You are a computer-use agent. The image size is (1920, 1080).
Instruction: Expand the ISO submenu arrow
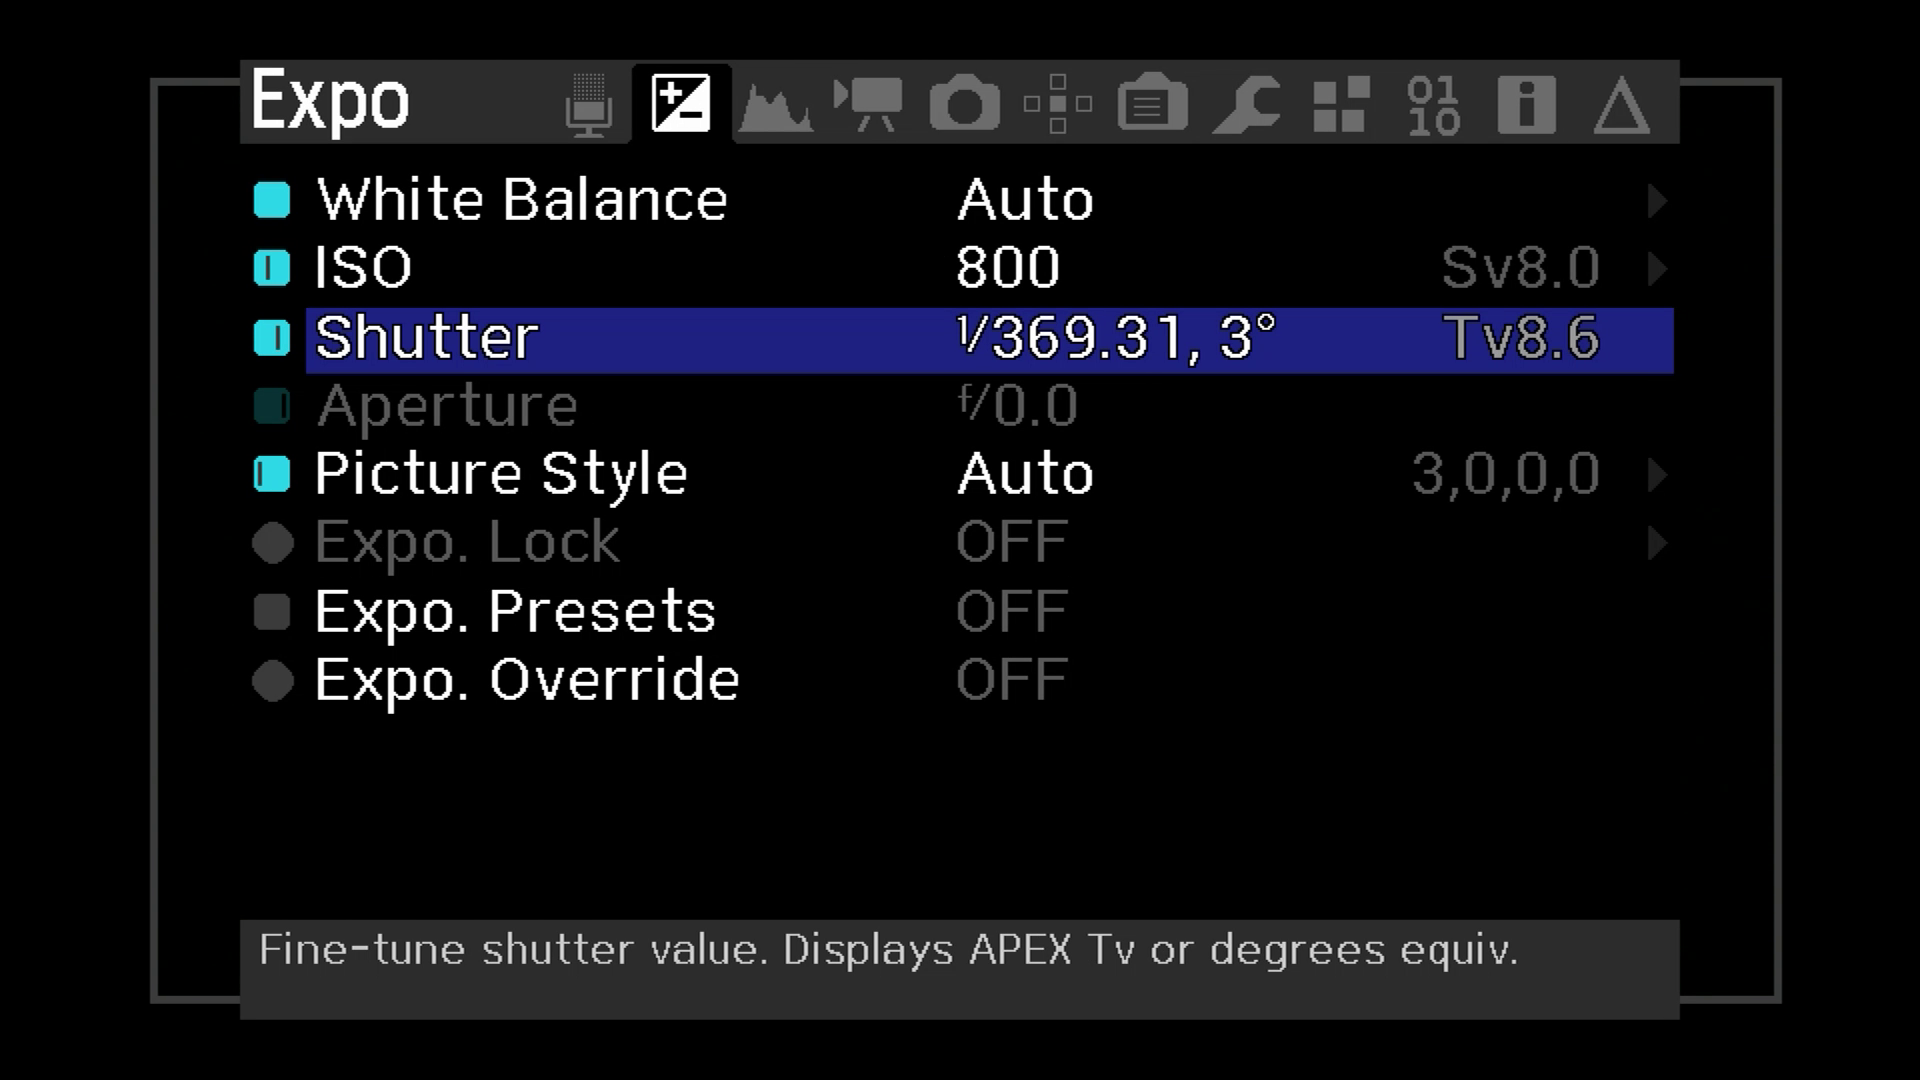1656,268
